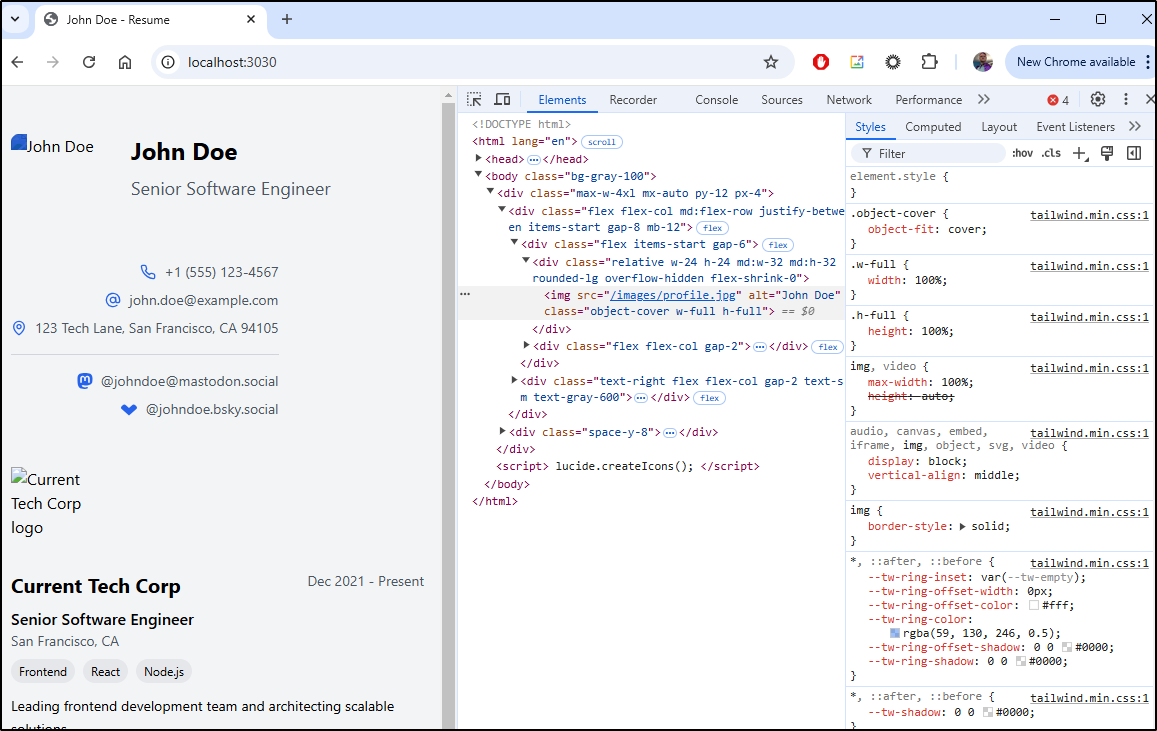This screenshot has width=1157, height=731.
Task: Add new style rule plus icon
Action: point(1080,153)
